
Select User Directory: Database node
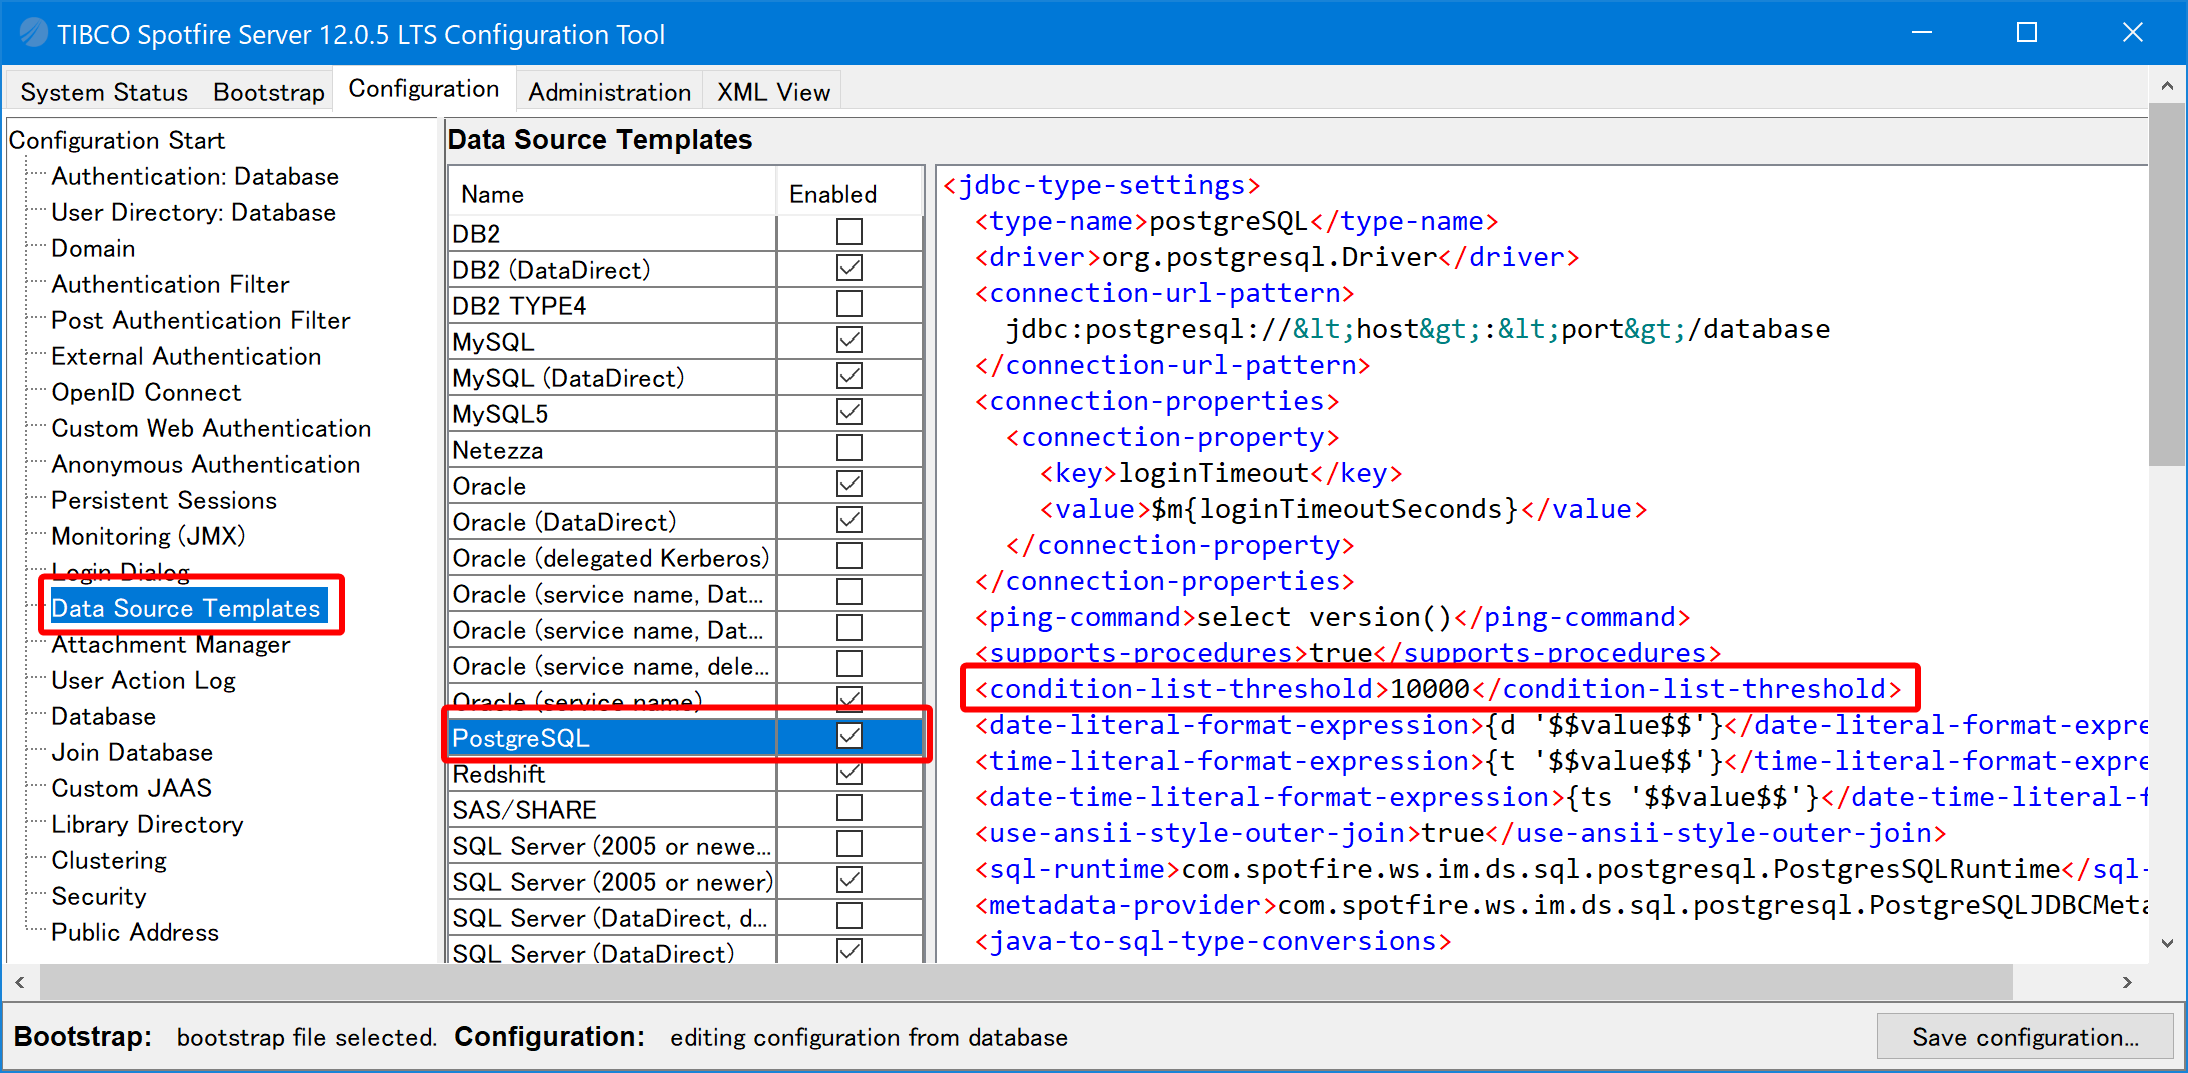coord(193,212)
